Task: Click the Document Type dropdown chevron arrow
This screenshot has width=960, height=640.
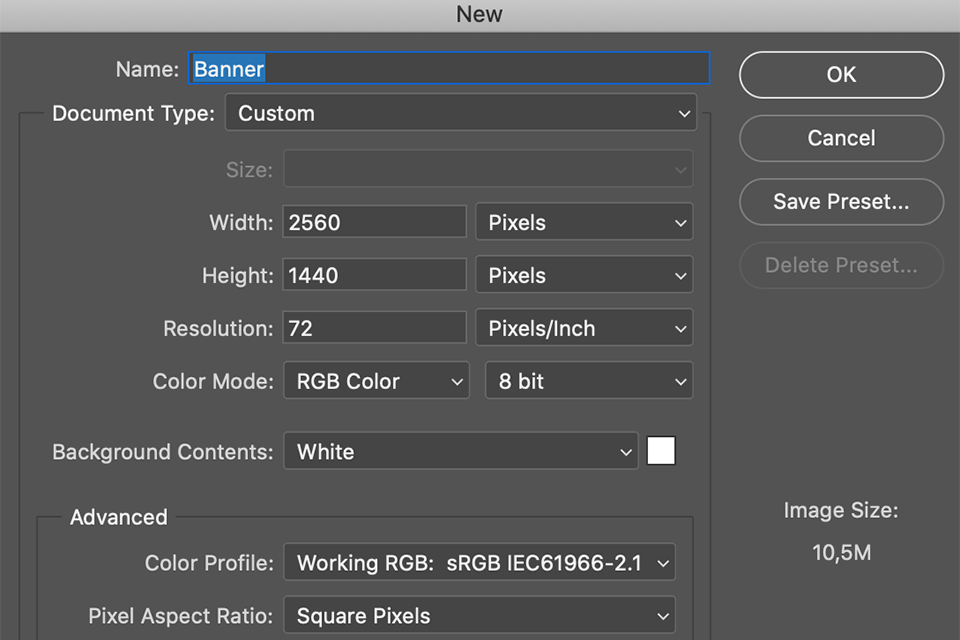Action: pos(684,114)
